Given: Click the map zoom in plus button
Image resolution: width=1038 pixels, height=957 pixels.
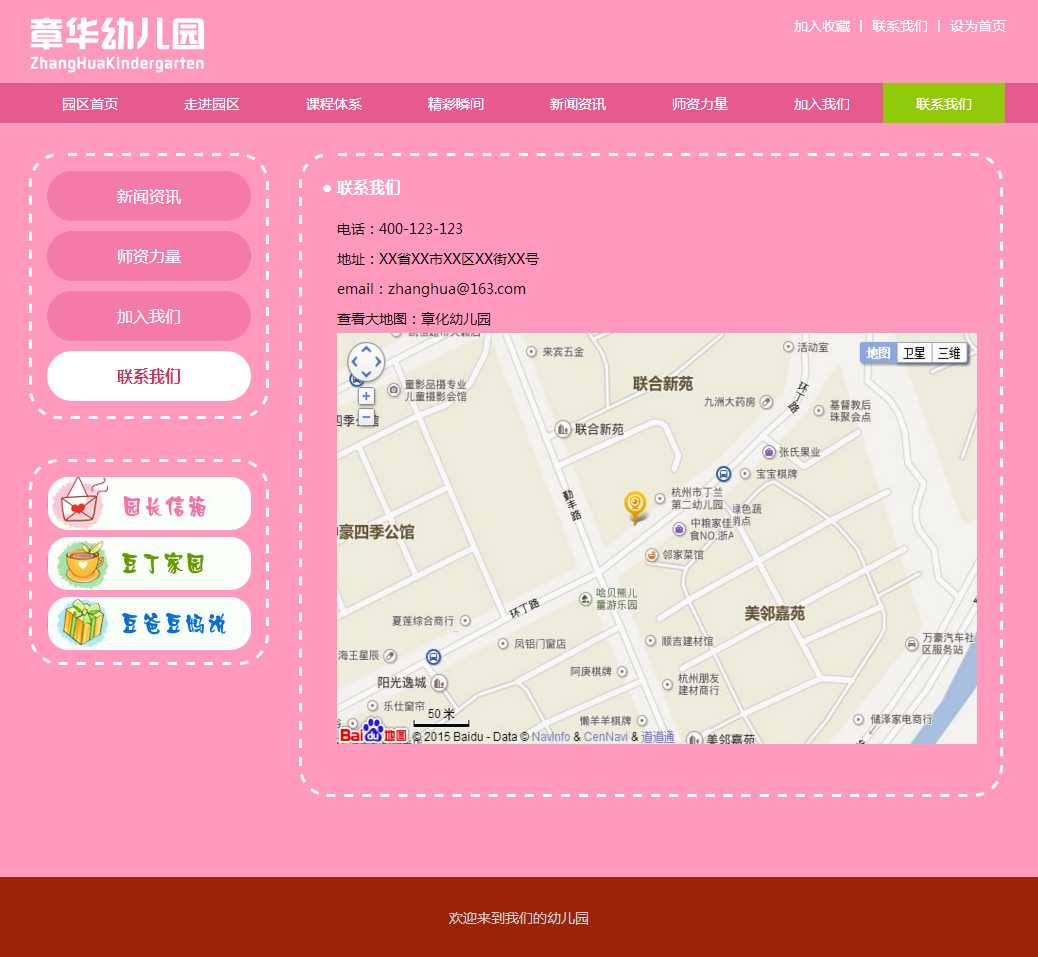Looking at the screenshot, I should tap(366, 396).
